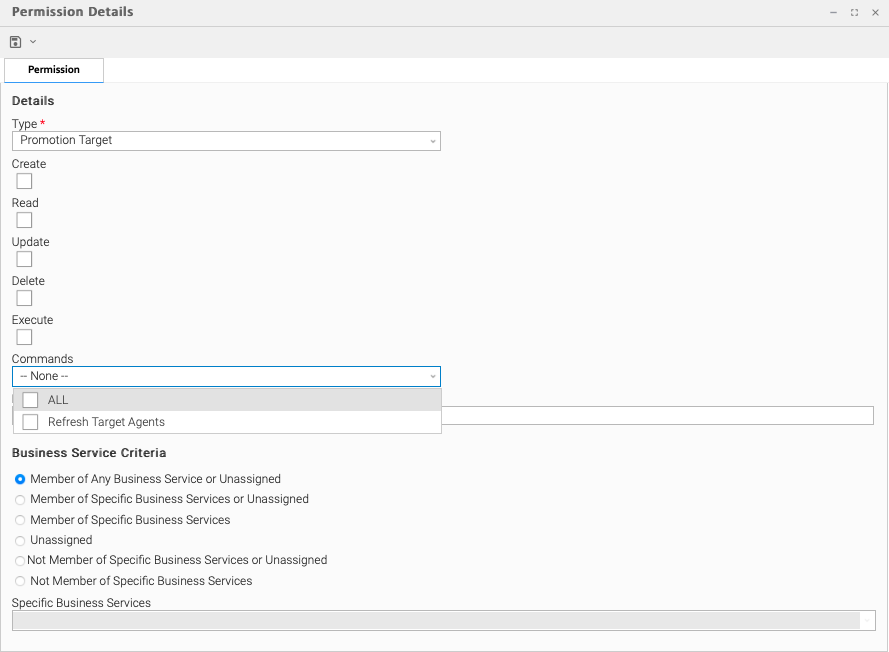Tick the Read permission checkbox
This screenshot has width=889, height=652.
coord(24,220)
